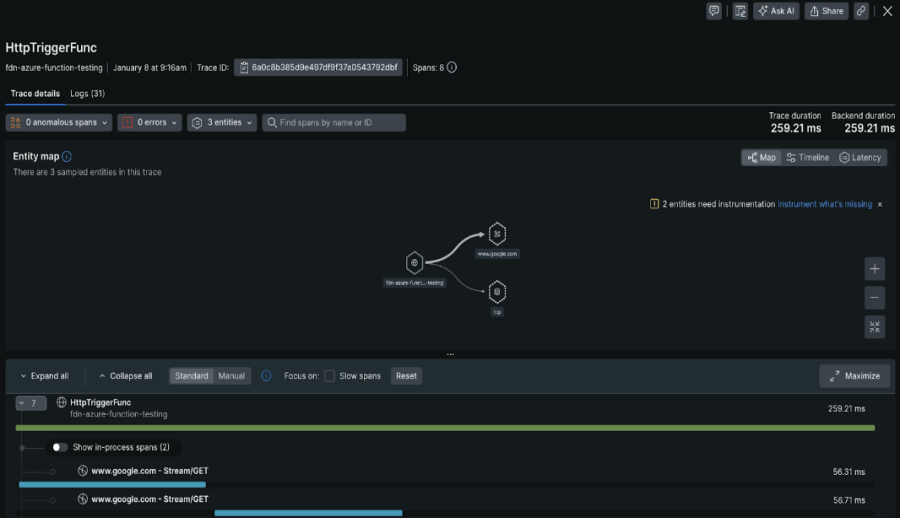Click Expand all spans

click(x=44, y=376)
